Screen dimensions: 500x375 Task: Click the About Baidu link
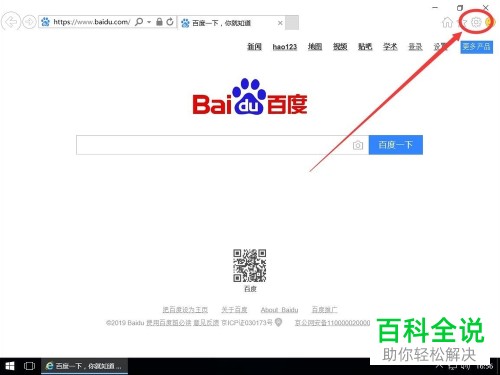(279, 310)
